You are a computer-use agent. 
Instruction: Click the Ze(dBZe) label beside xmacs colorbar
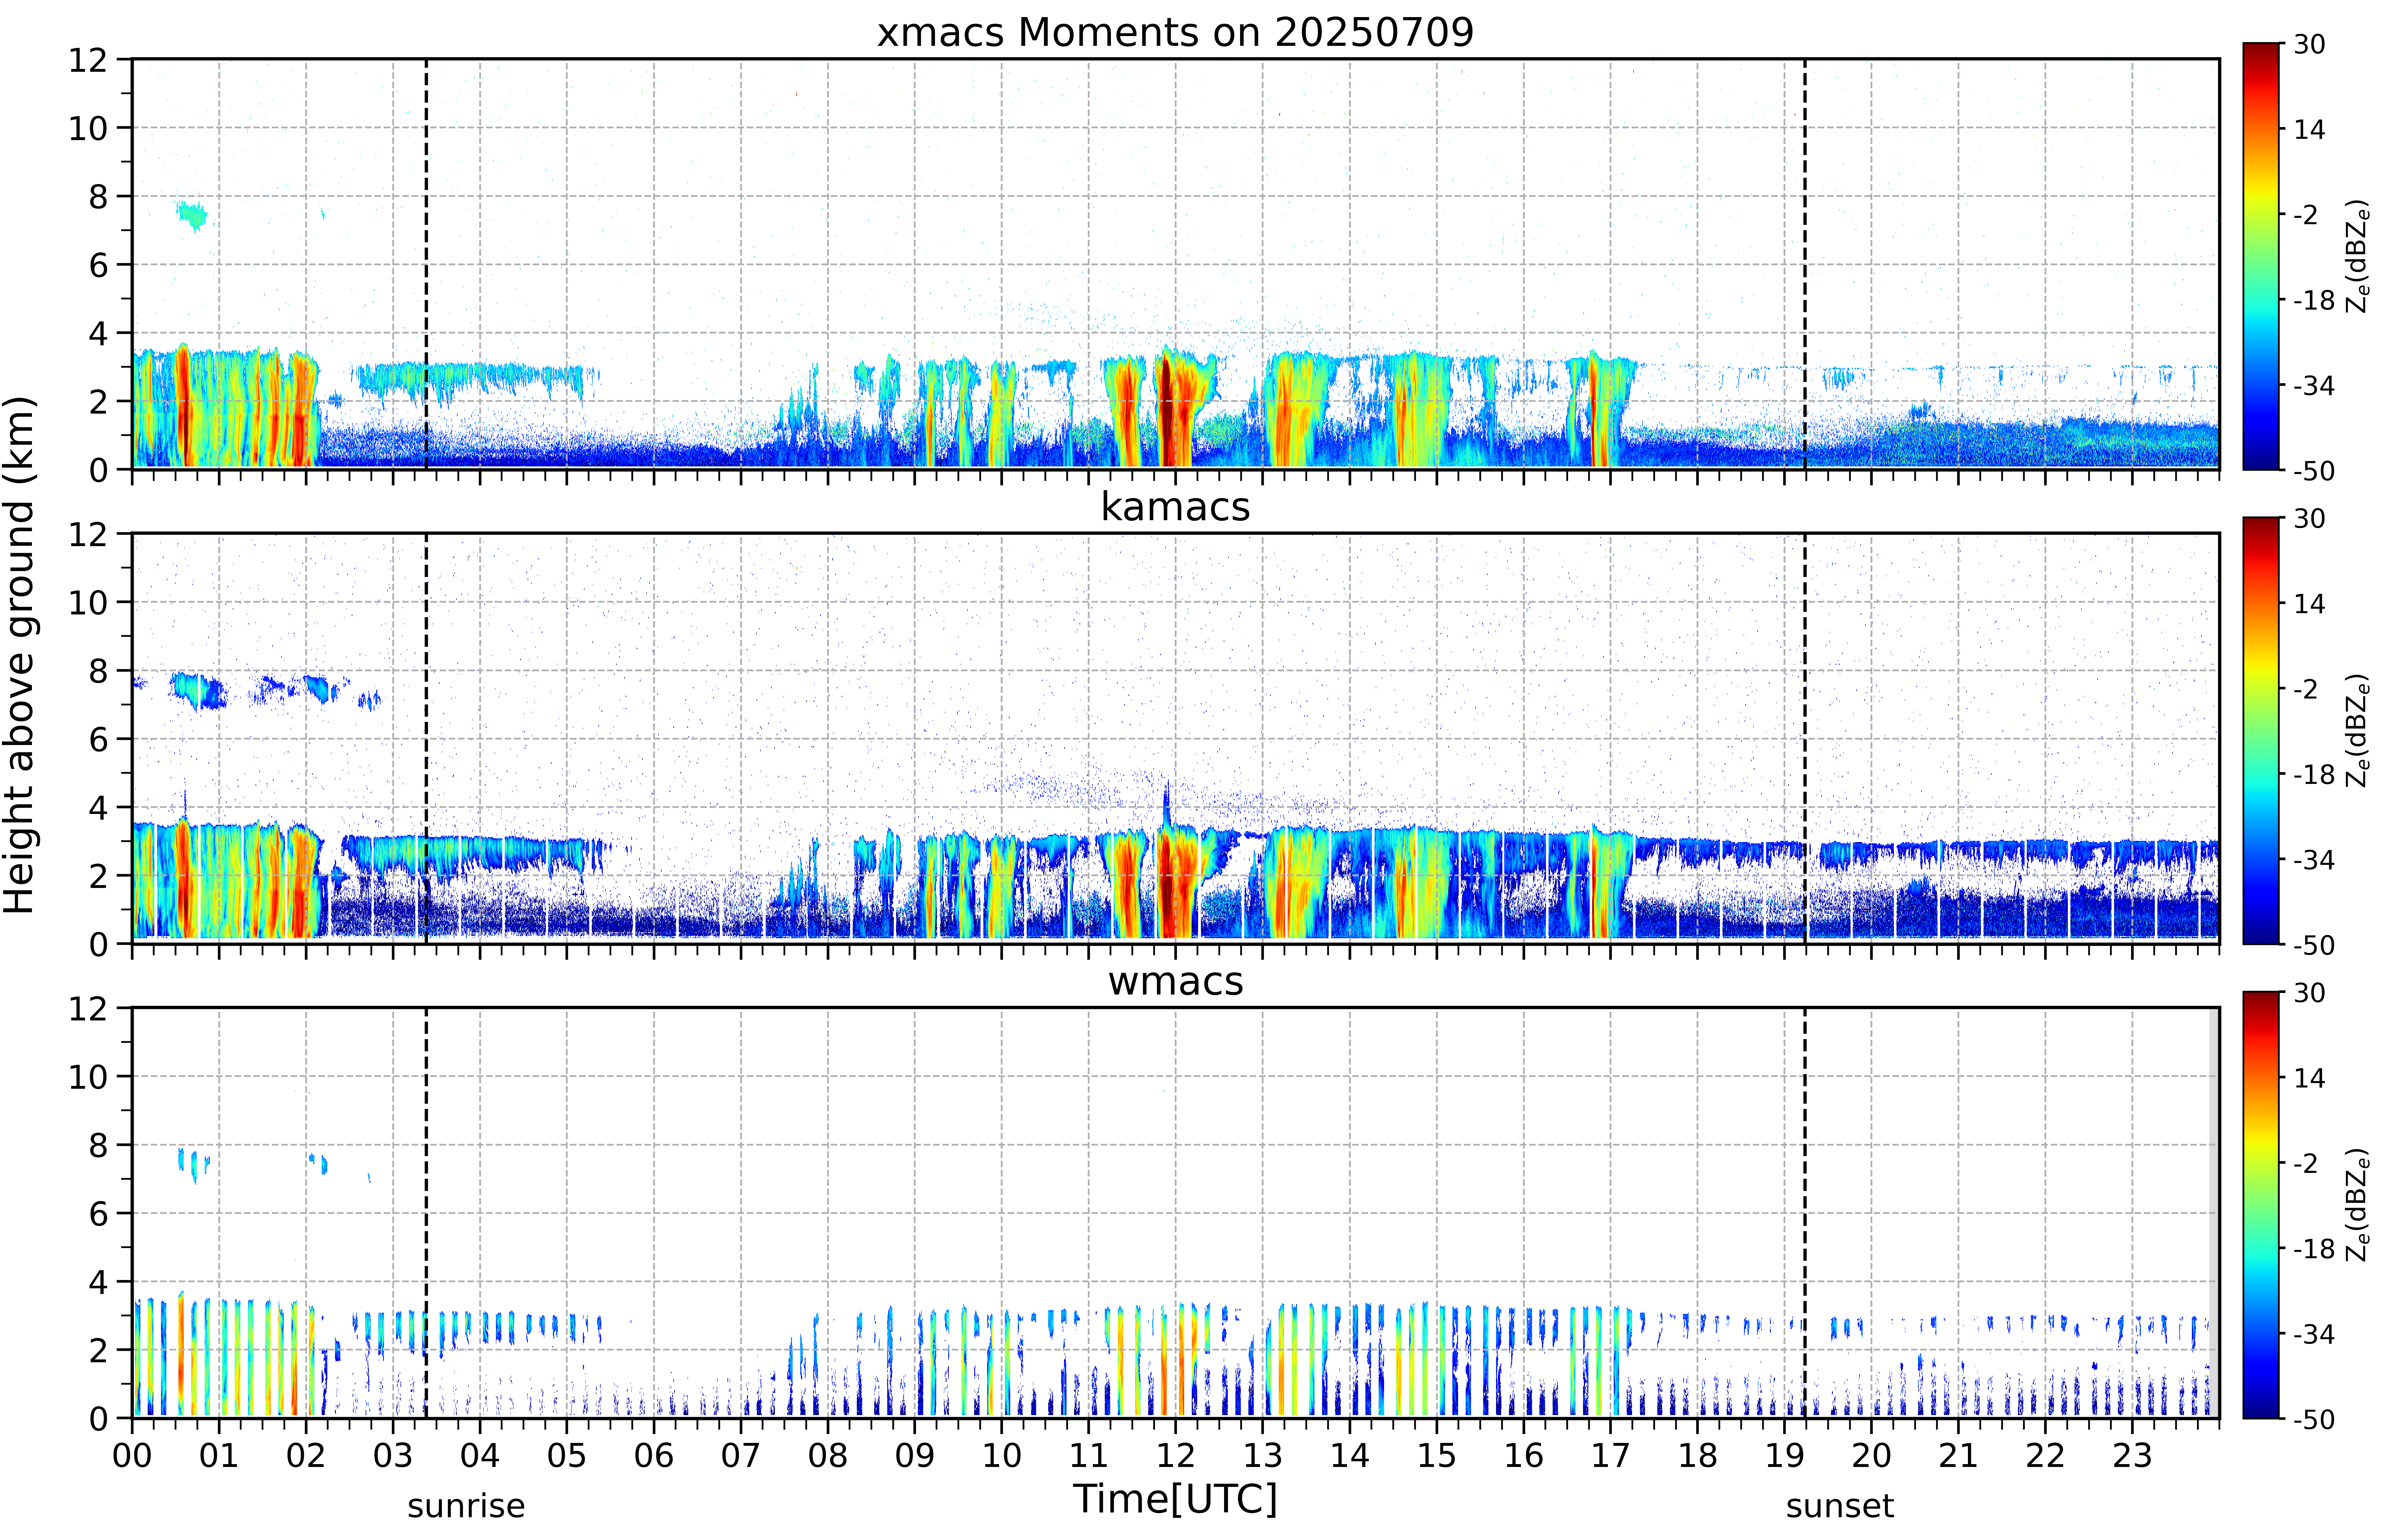2358,256
